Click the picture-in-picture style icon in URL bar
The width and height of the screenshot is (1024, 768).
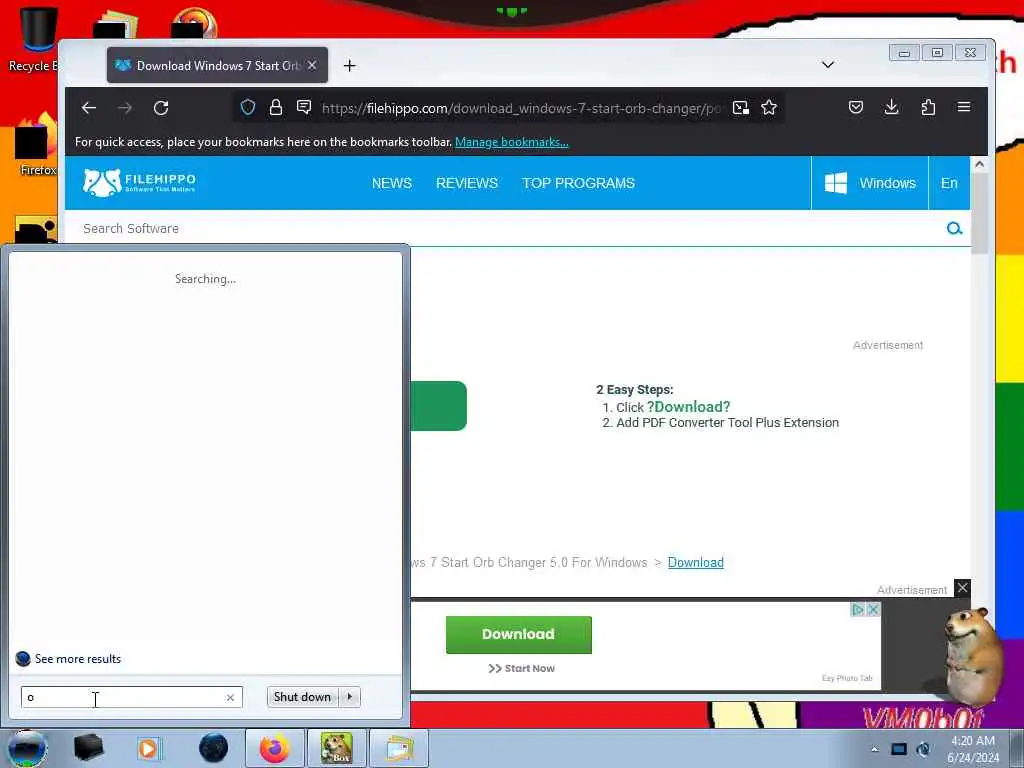point(741,107)
